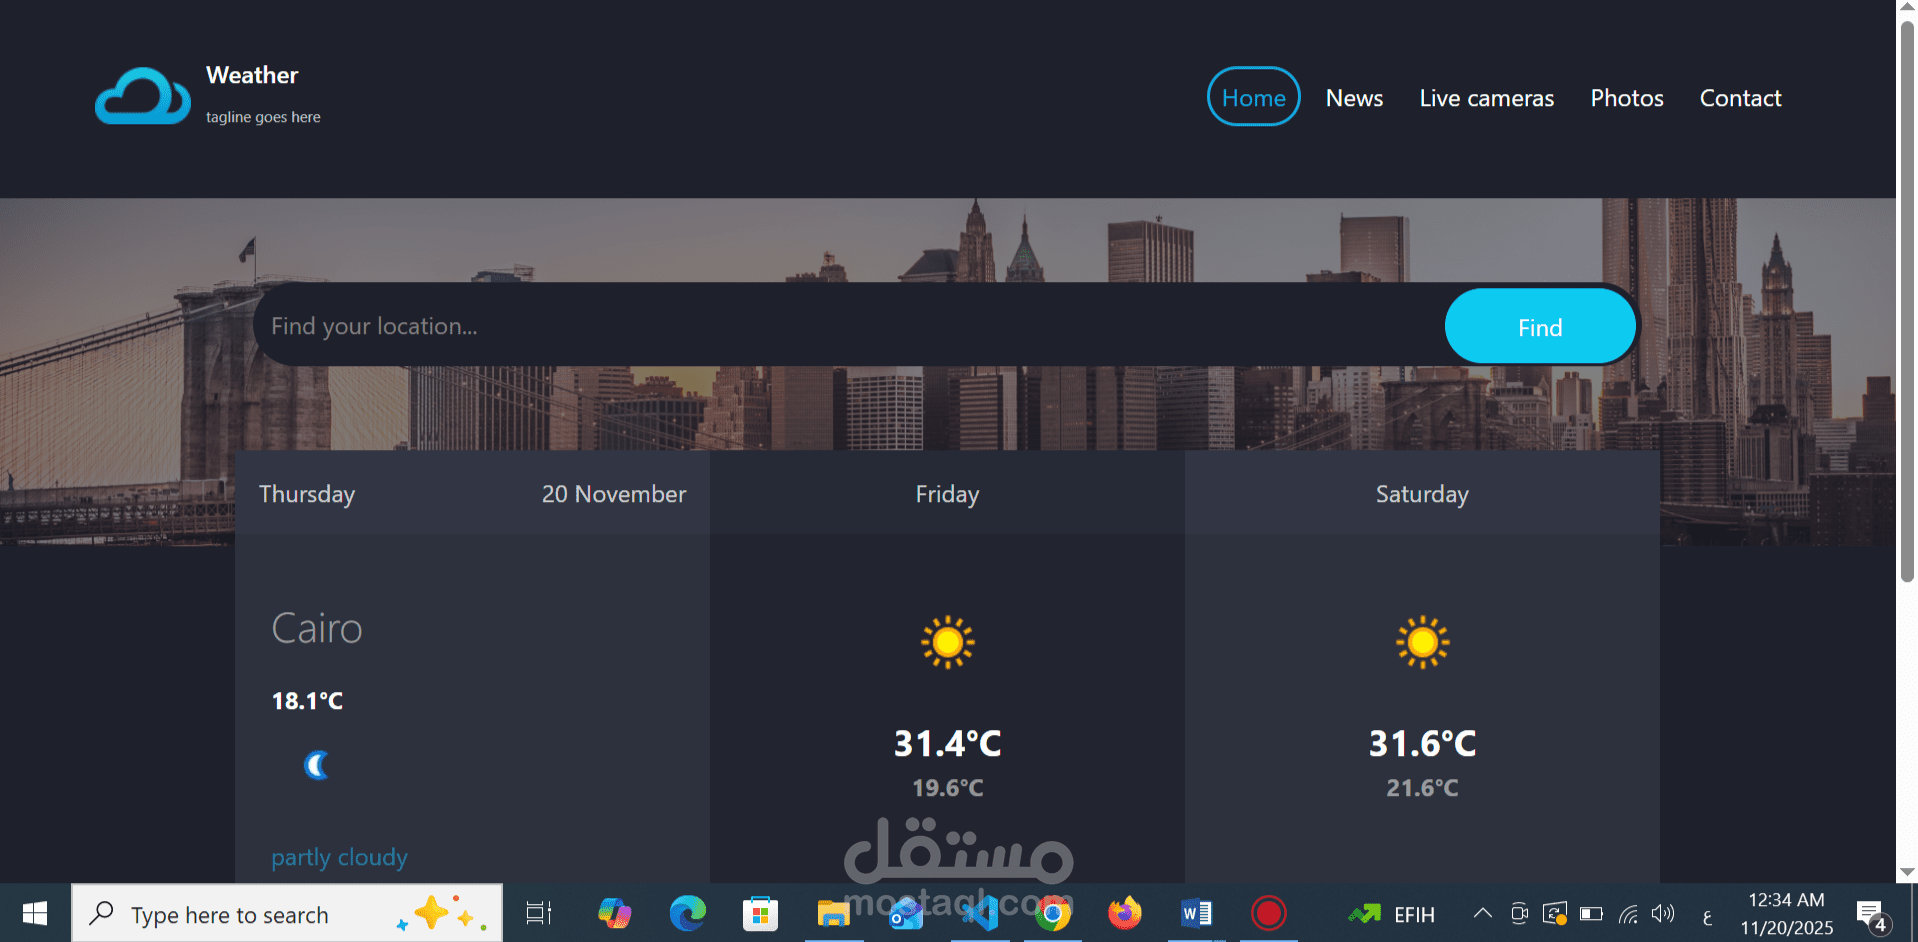1918x942 pixels.
Task: Switch the Arabic input language indicator
Action: point(1707,915)
